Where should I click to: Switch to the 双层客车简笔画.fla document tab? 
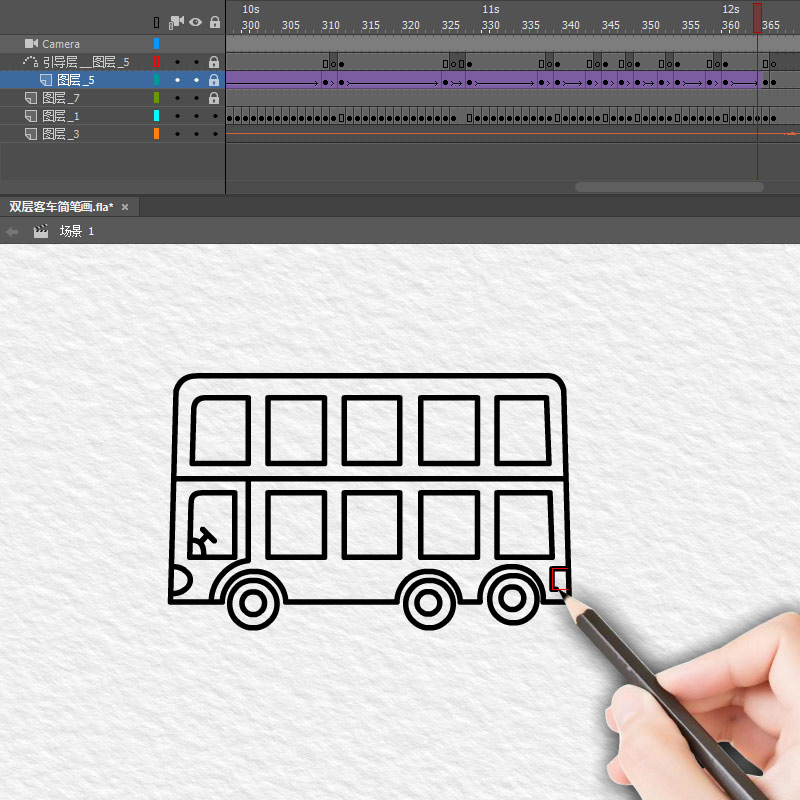61,207
